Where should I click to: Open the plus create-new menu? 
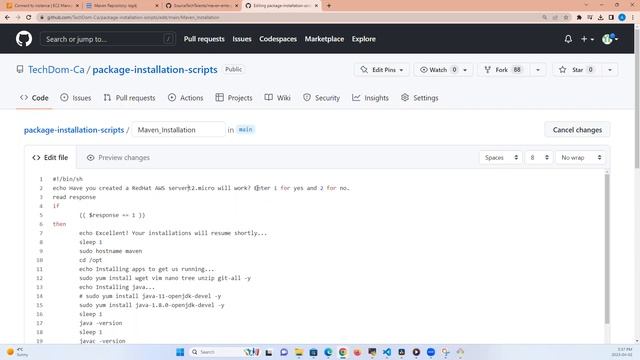coord(587,39)
